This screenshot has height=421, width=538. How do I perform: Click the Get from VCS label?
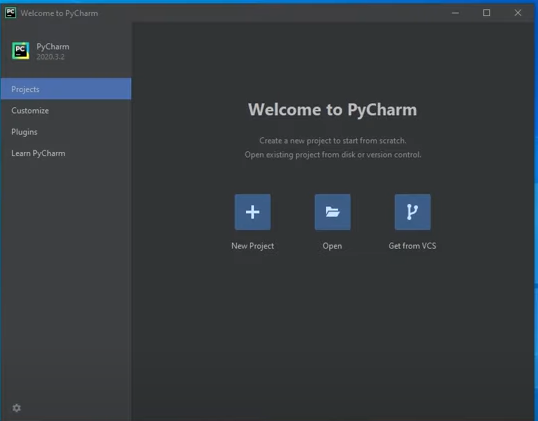pyautogui.click(x=412, y=246)
